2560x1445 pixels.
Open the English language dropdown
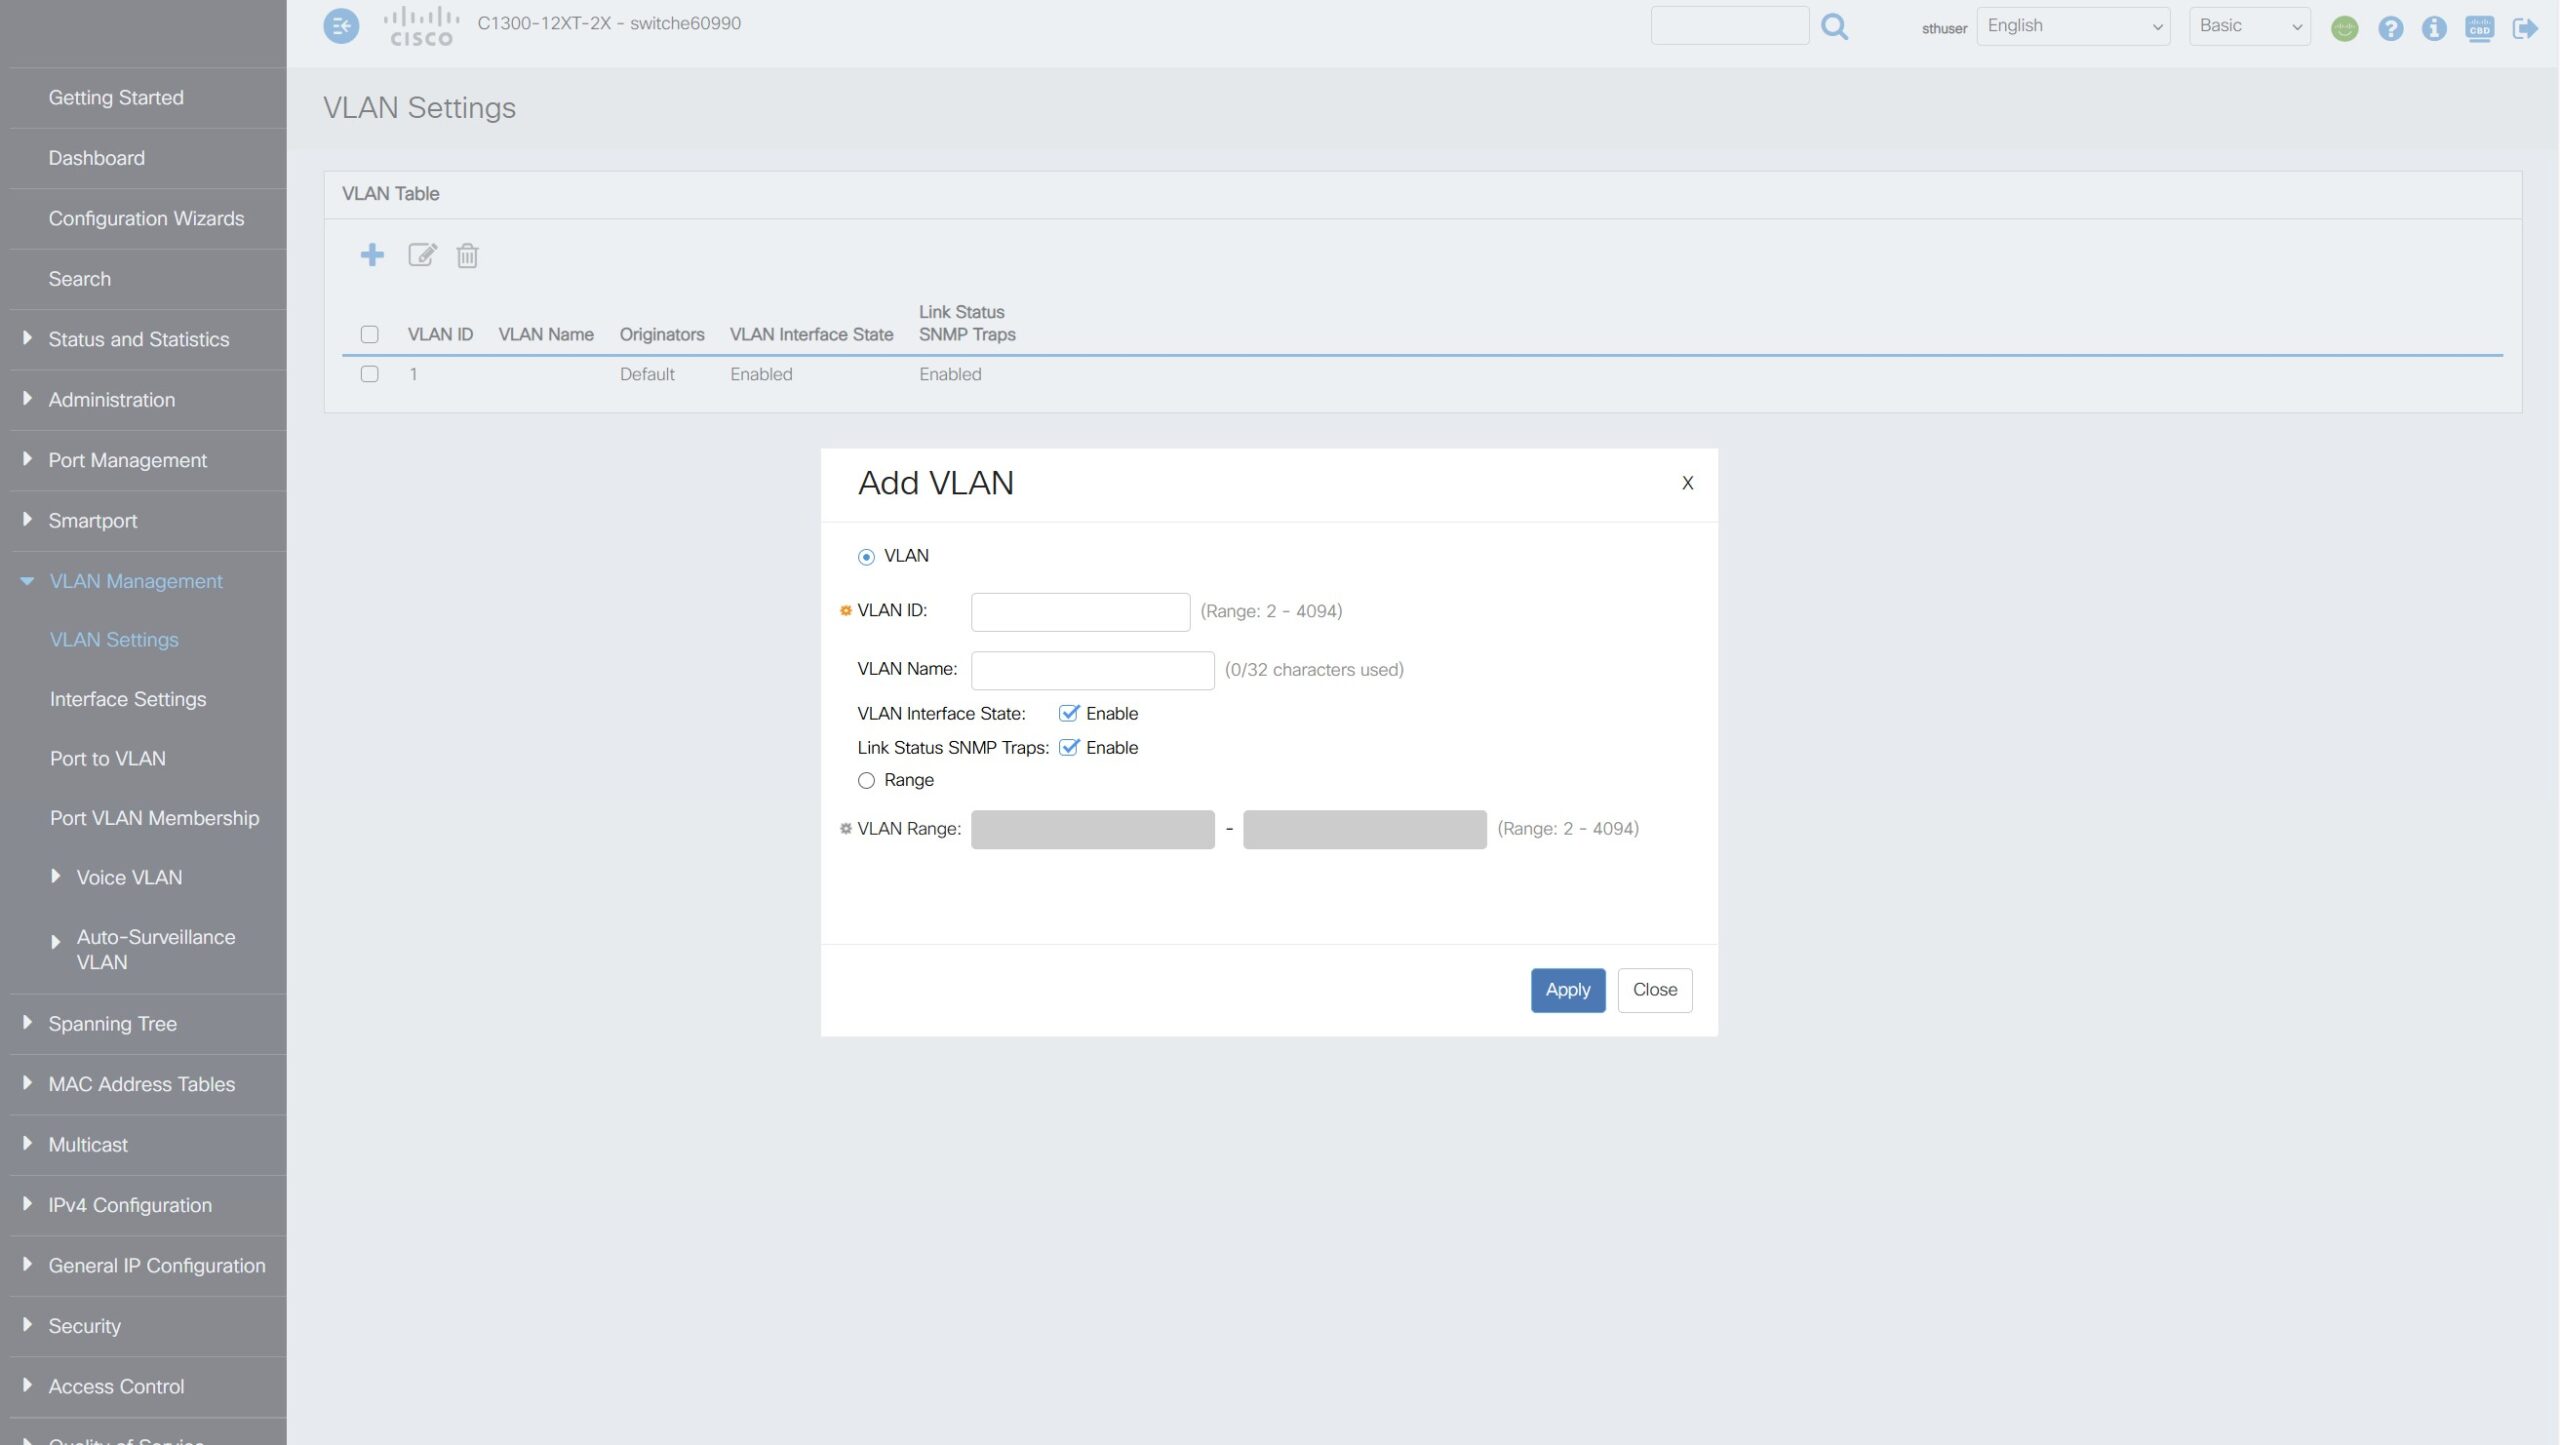pos(2073,26)
